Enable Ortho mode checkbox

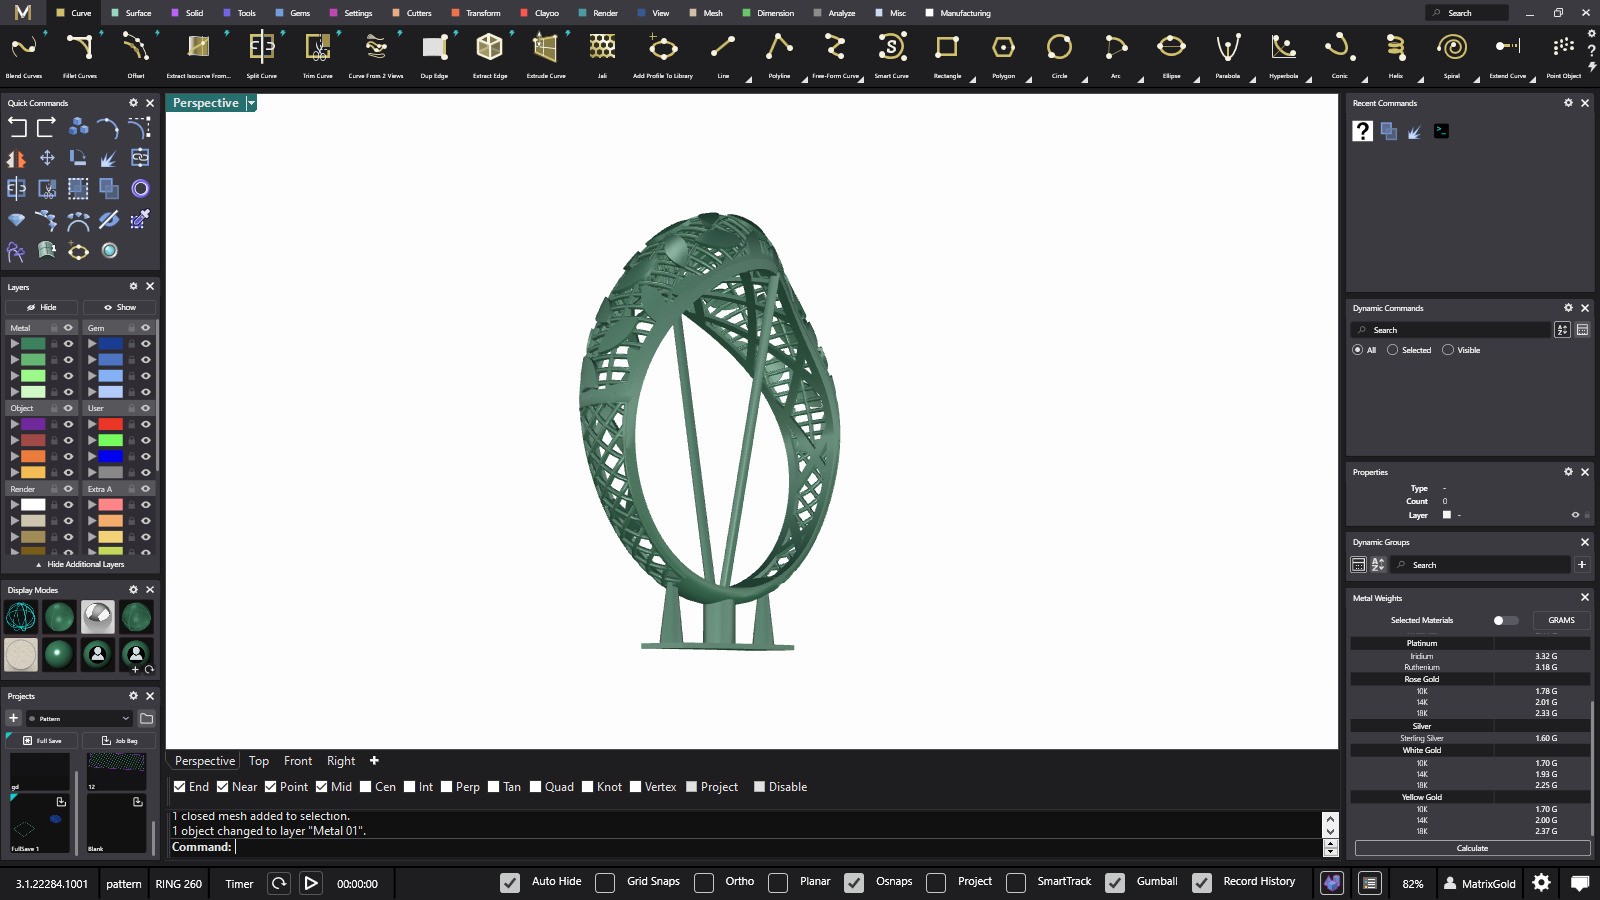click(704, 882)
